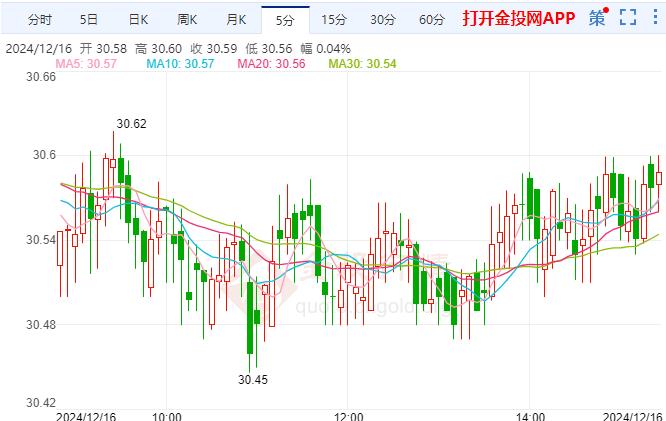This screenshot has height=421, width=666.
Task: Open the 60分 interval tab
Action: (x=432, y=20)
